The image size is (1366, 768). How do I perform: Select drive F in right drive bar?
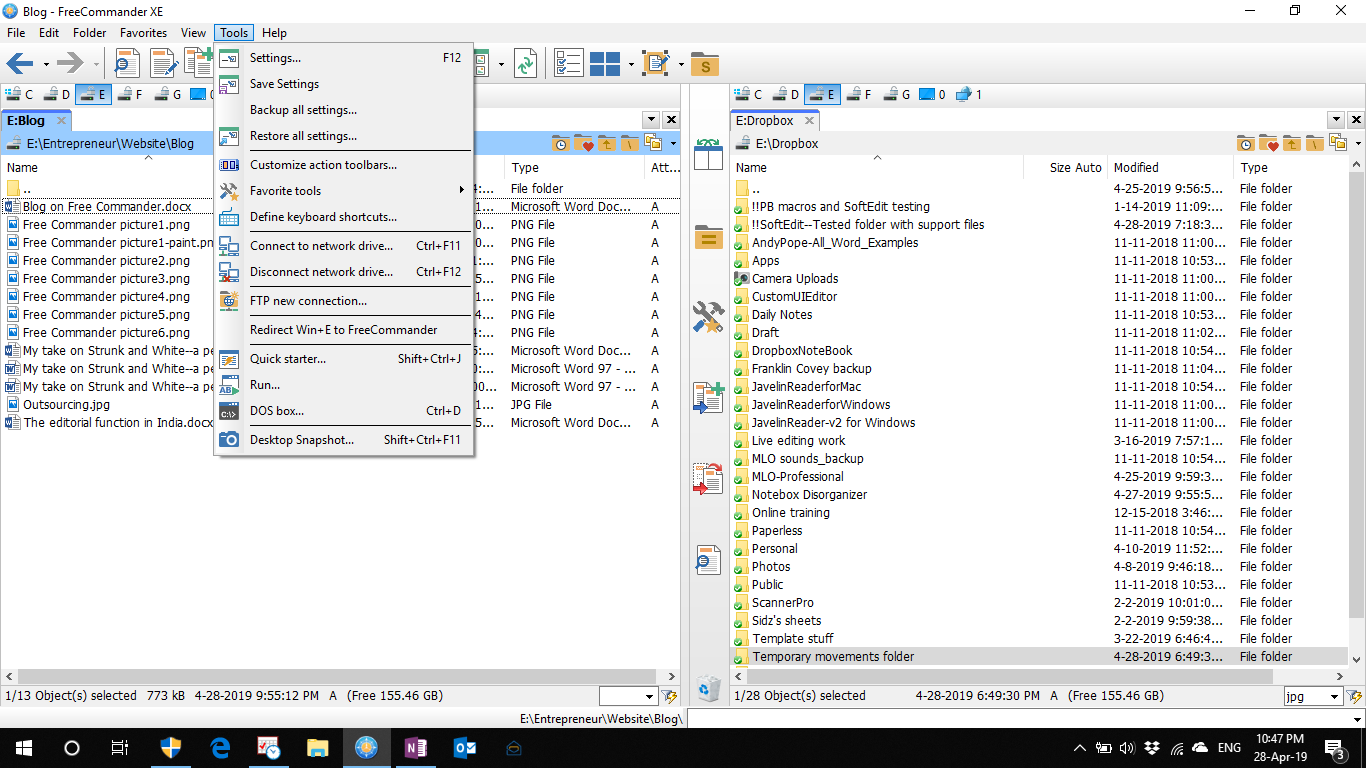859,94
